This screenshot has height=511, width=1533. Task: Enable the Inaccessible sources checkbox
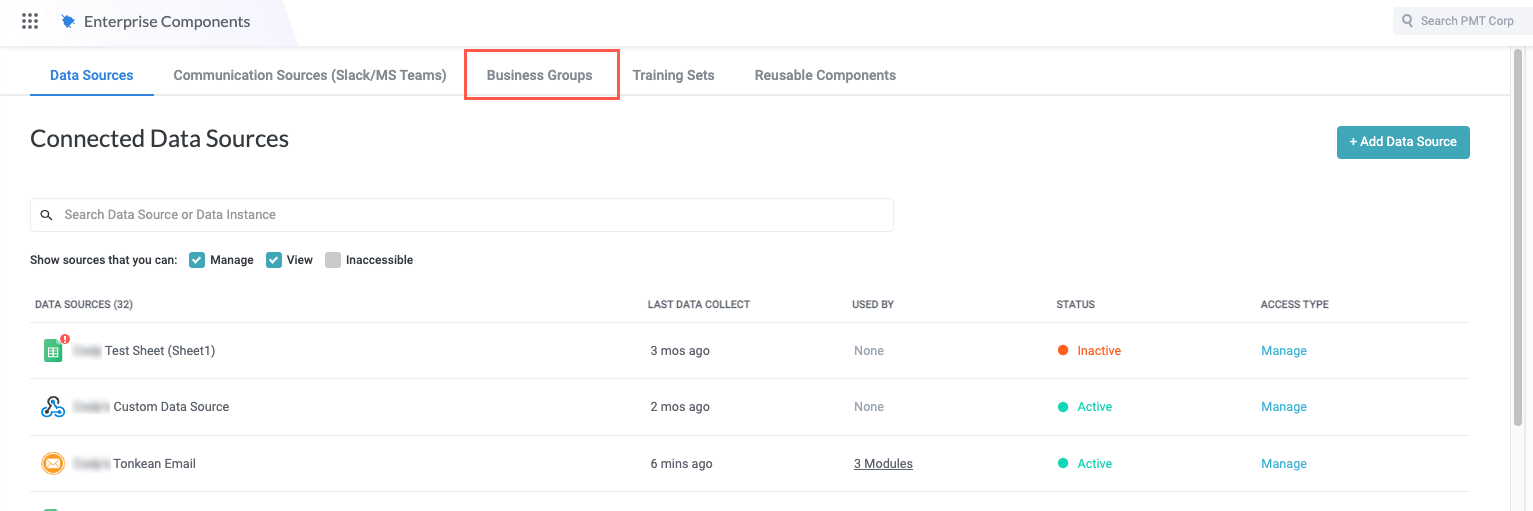pyautogui.click(x=333, y=260)
